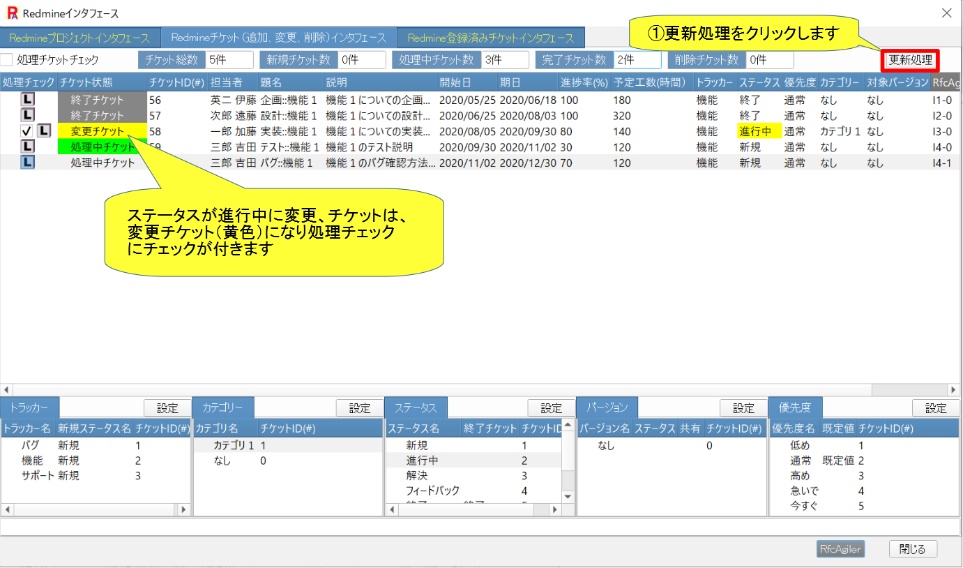The image size is (963, 568).
Task: Uncheck the 処理チェック box for ticket 58
Action: click(26, 131)
